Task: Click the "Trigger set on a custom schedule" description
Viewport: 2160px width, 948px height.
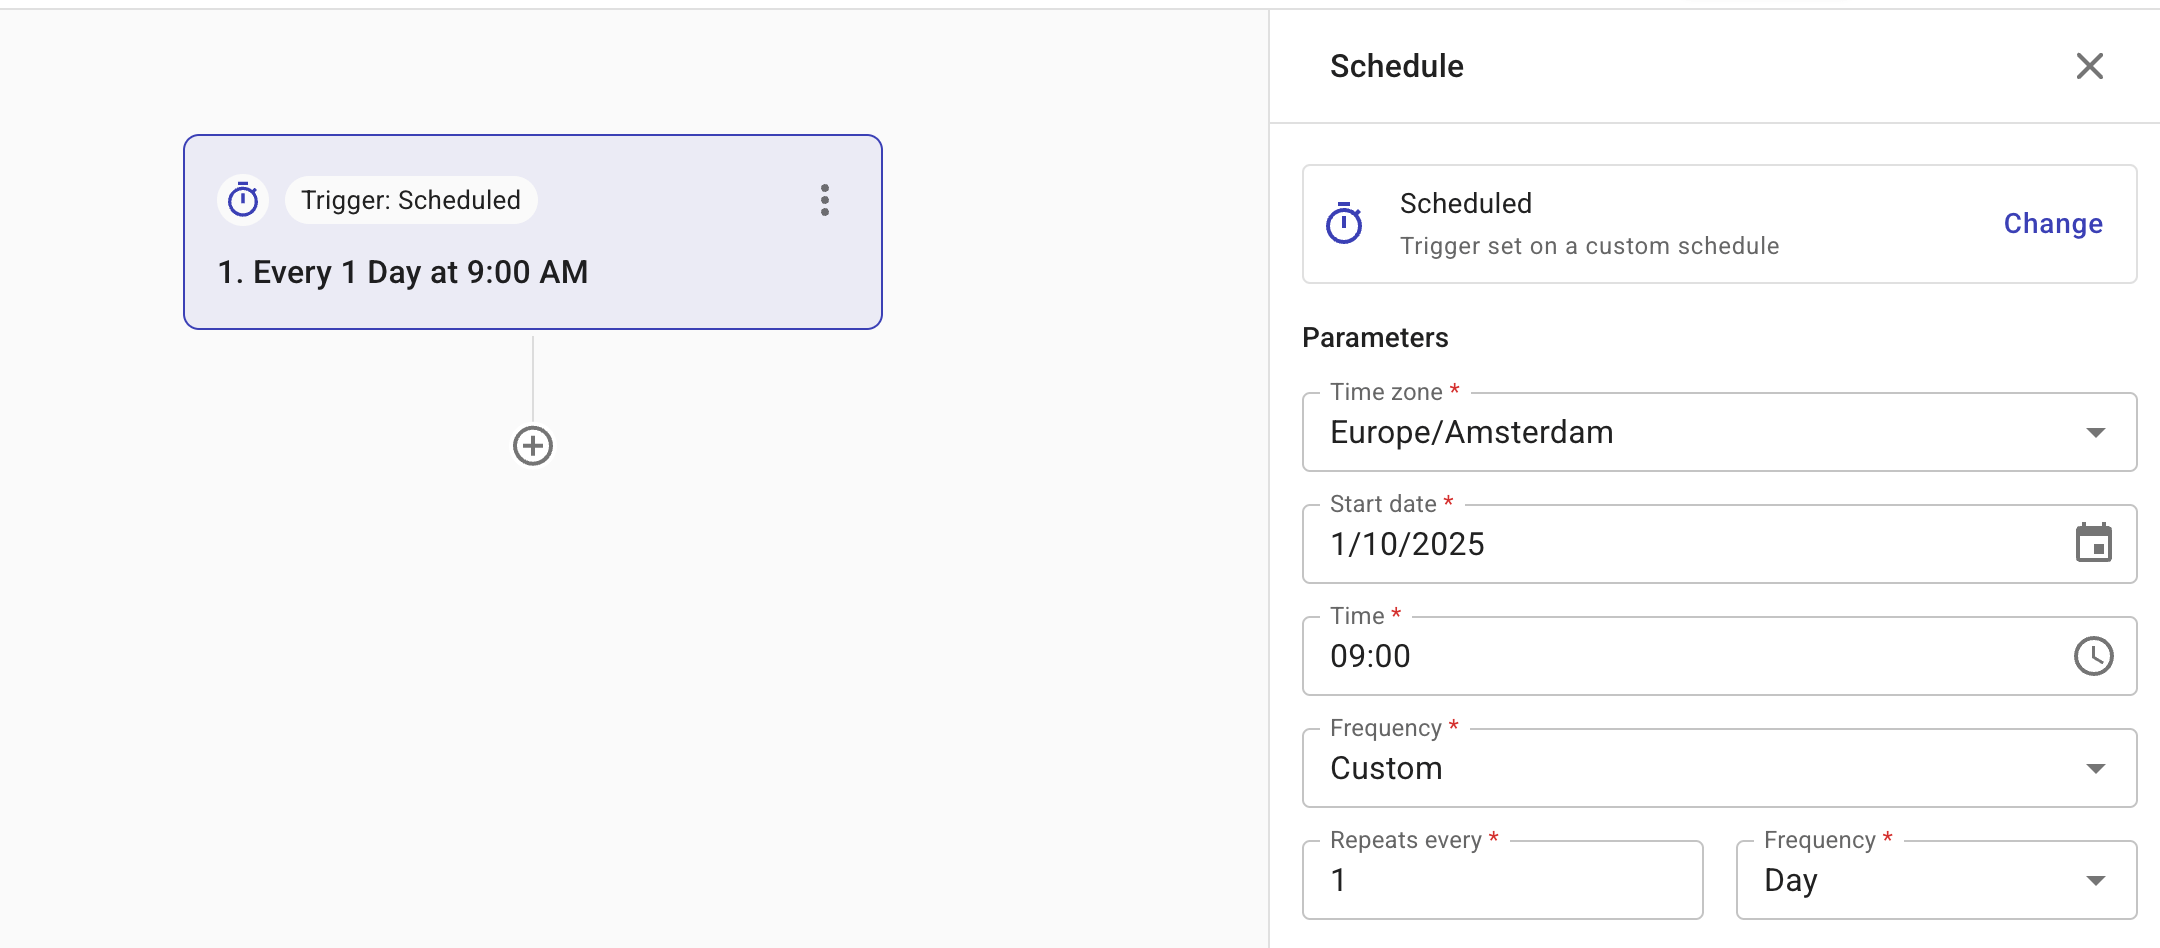Action: 1589,246
